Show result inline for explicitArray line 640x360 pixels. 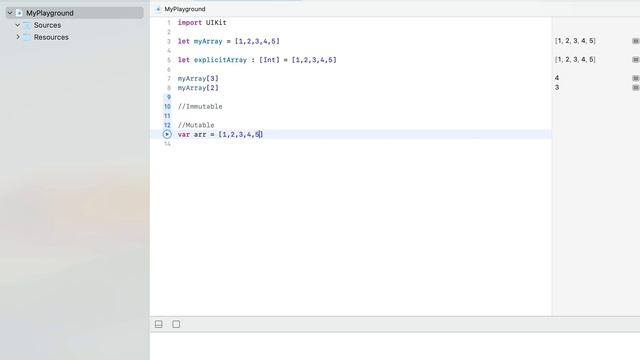(x=636, y=60)
